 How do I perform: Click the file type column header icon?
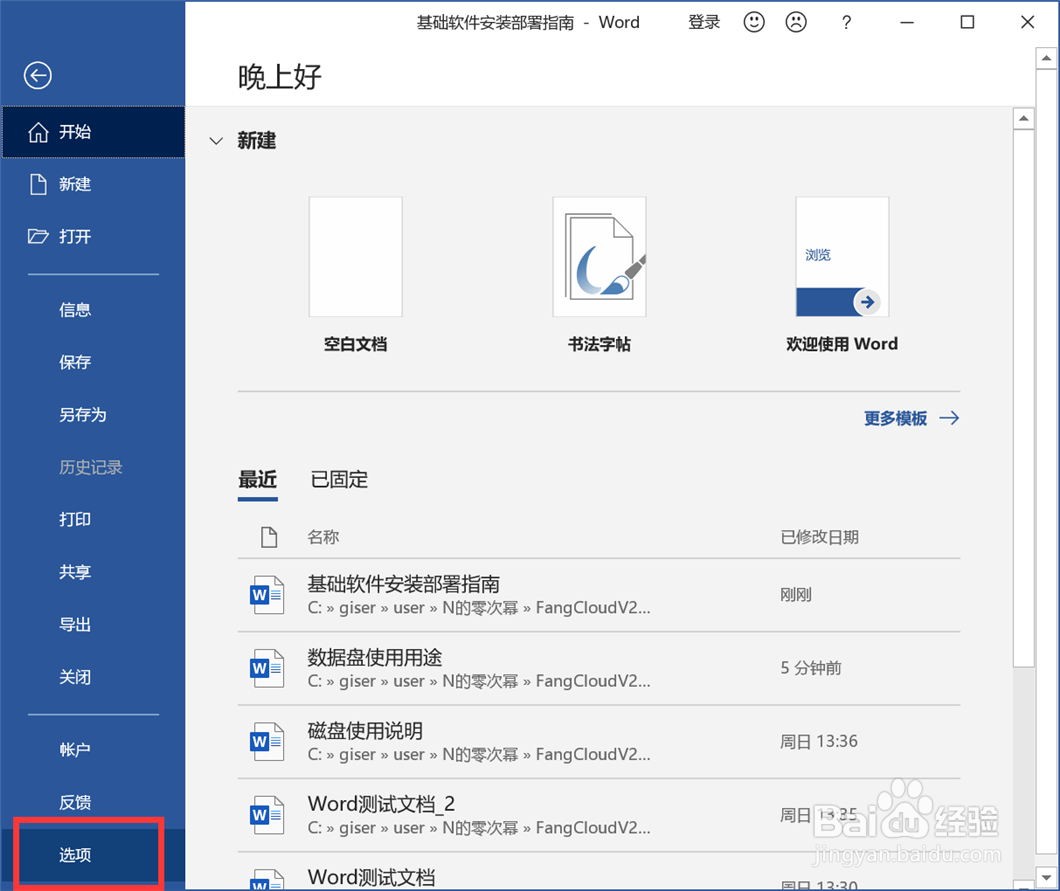269,537
